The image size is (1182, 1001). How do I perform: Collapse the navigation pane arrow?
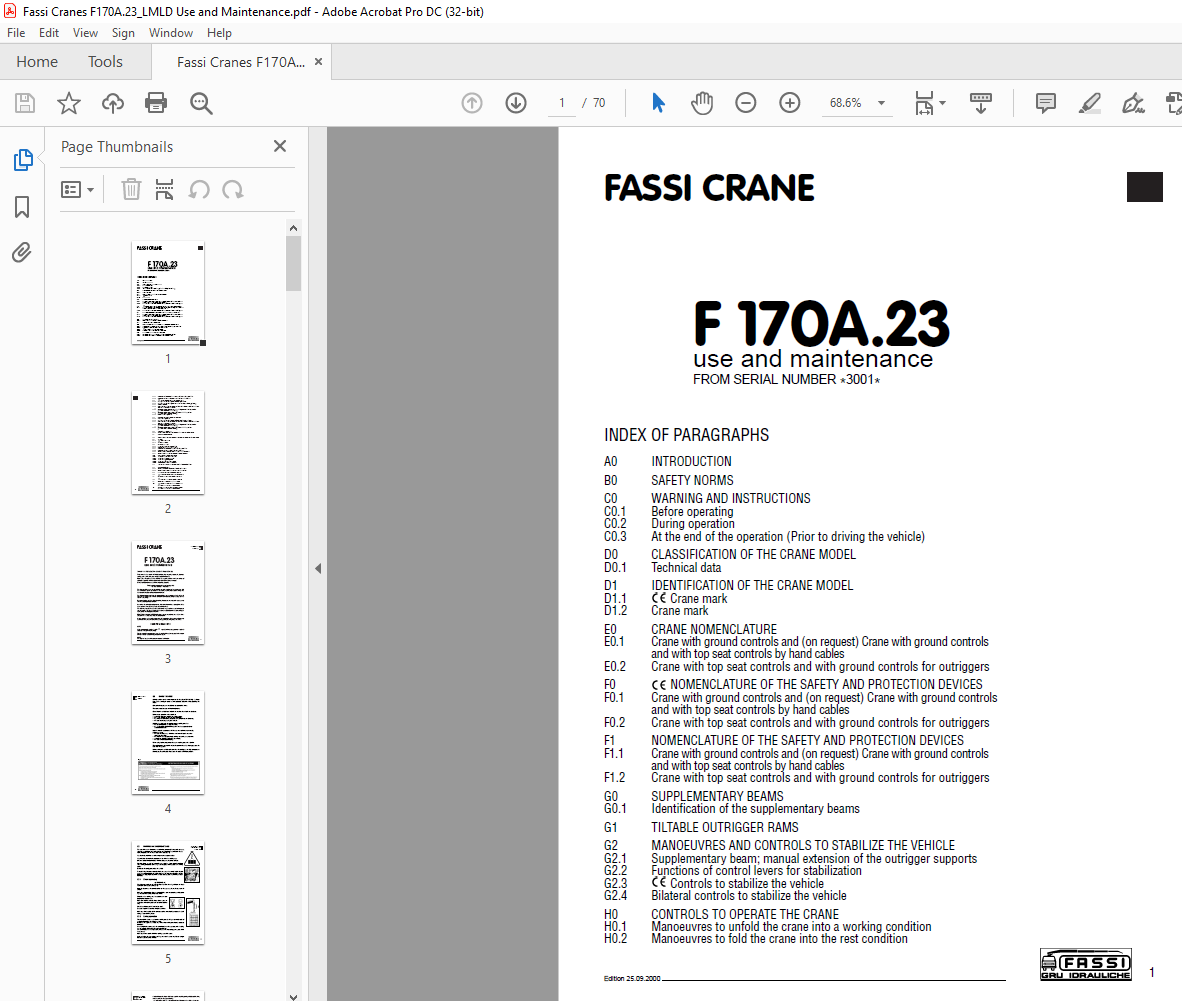click(318, 568)
